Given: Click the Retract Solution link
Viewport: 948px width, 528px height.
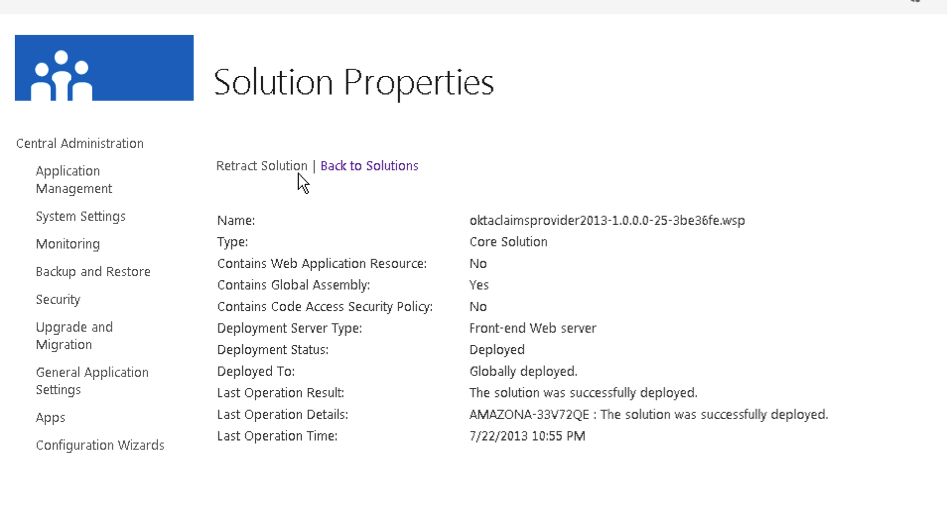Looking at the screenshot, I should coord(262,166).
